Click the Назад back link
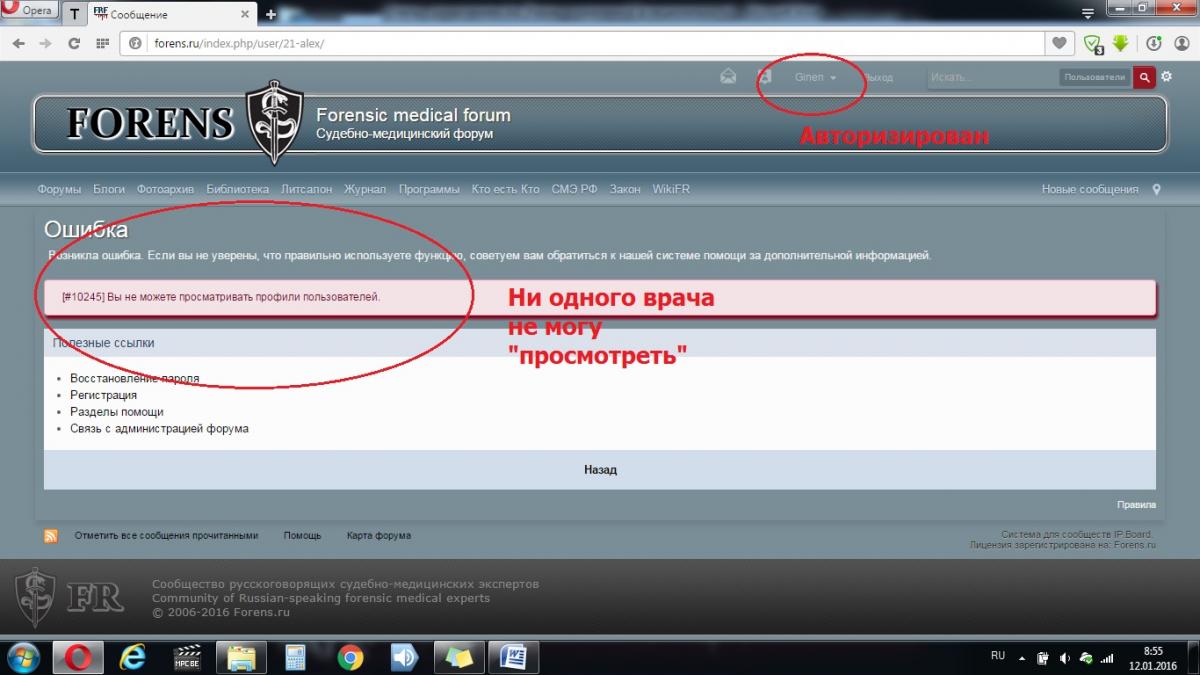This screenshot has width=1200, height=675. 600,470
